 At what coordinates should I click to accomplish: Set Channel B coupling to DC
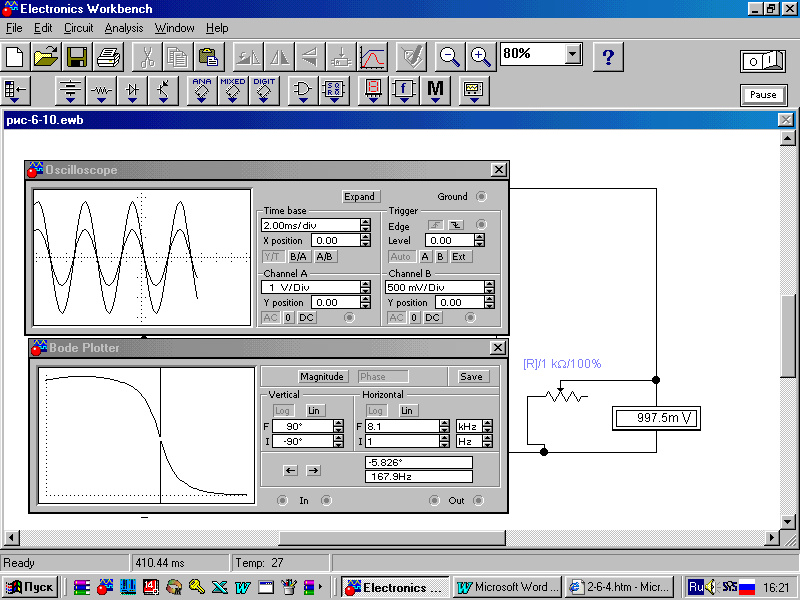(432, 317)
